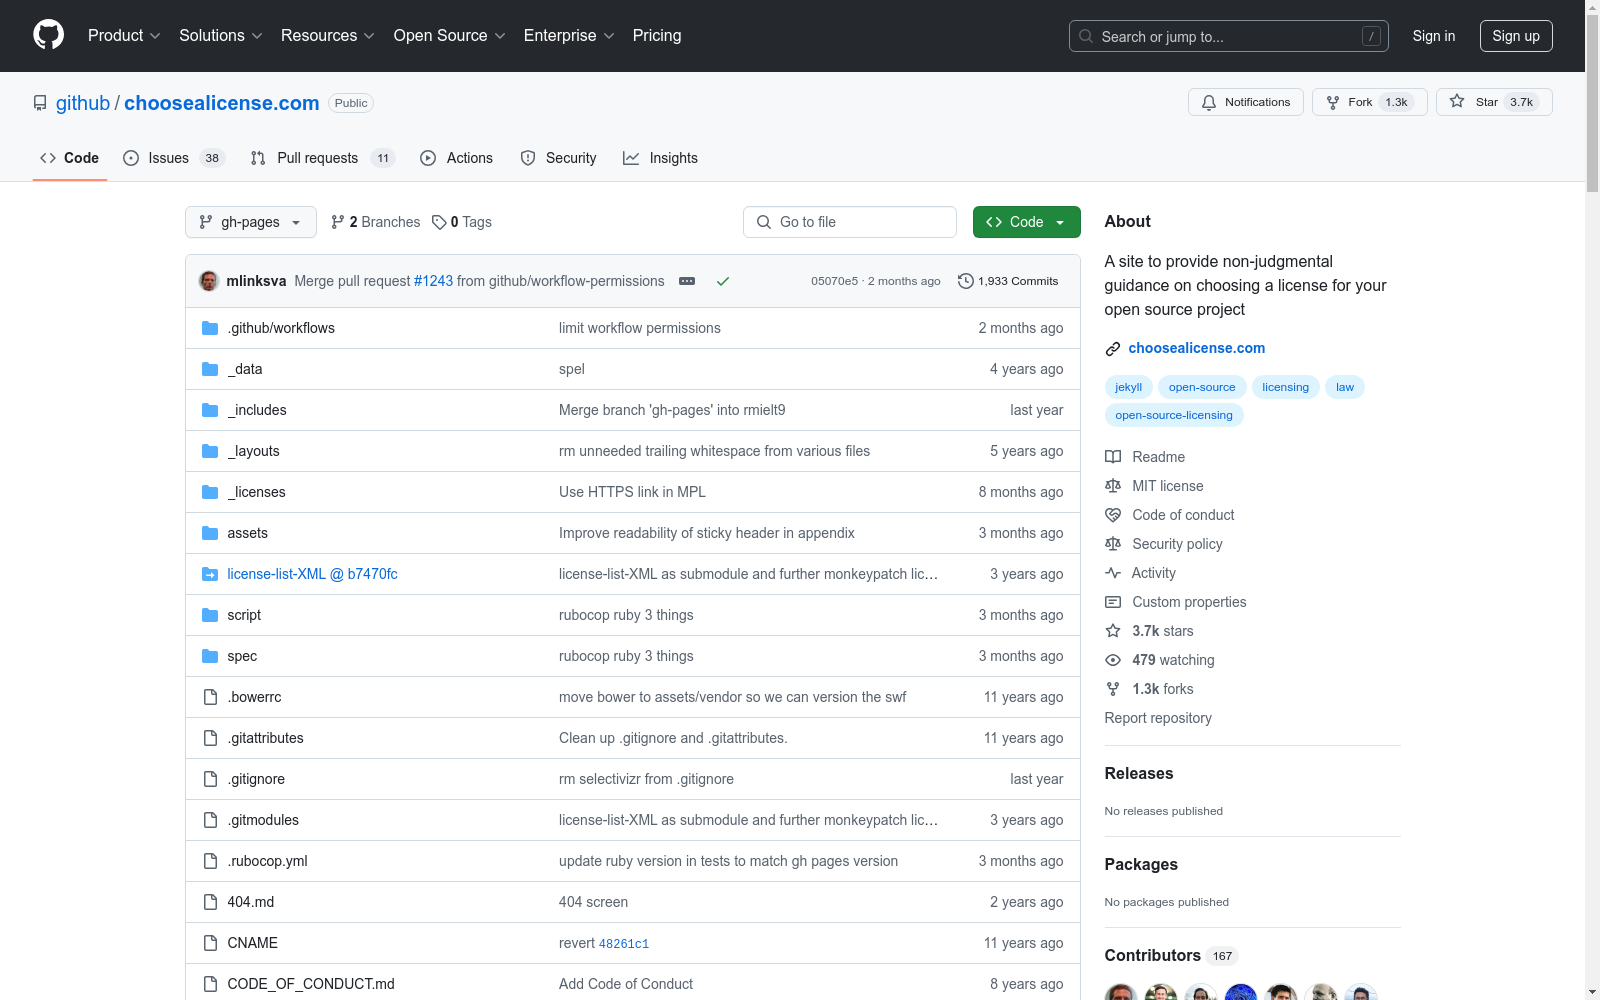1600x1000 pixels.
Task: Click the _data folder icon
Action: pos(210,369)
